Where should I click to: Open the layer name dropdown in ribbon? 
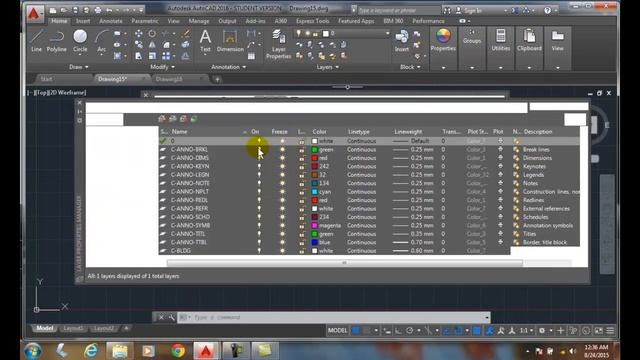click(387, 33)
